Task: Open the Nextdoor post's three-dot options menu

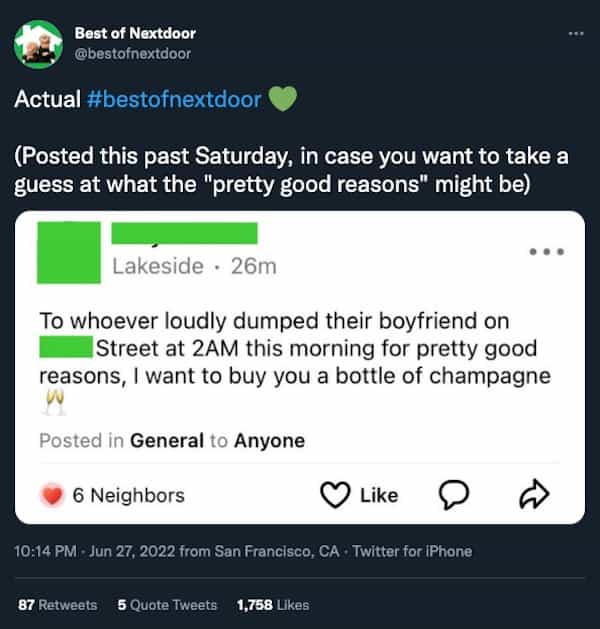Action: pos(547,252)
